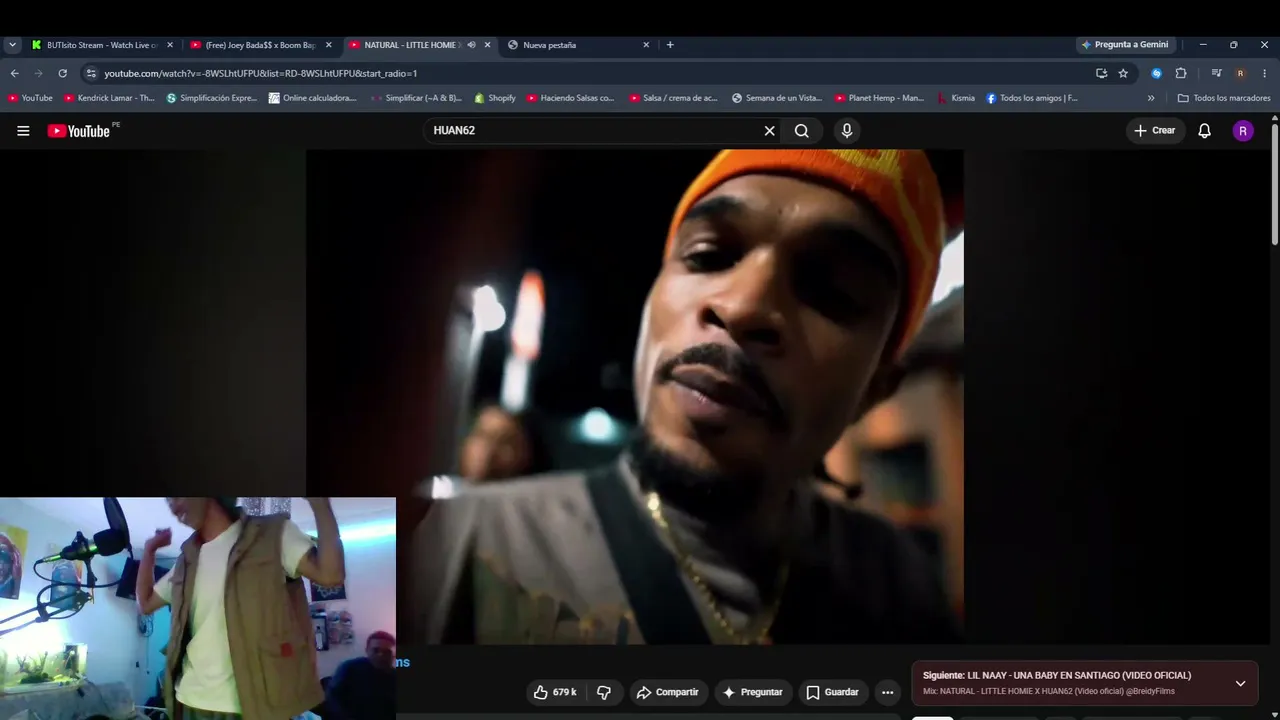Open Todos los marcadores folder

point(1224,98)
